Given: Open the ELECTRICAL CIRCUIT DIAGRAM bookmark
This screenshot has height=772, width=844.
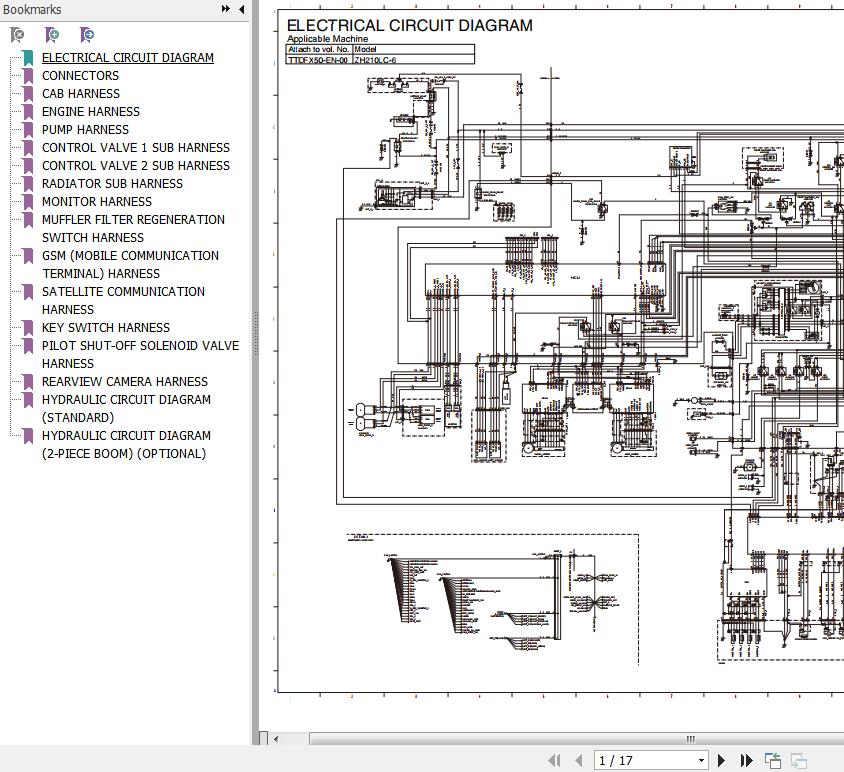Looking at the screenshot, I should pos(127,58).
